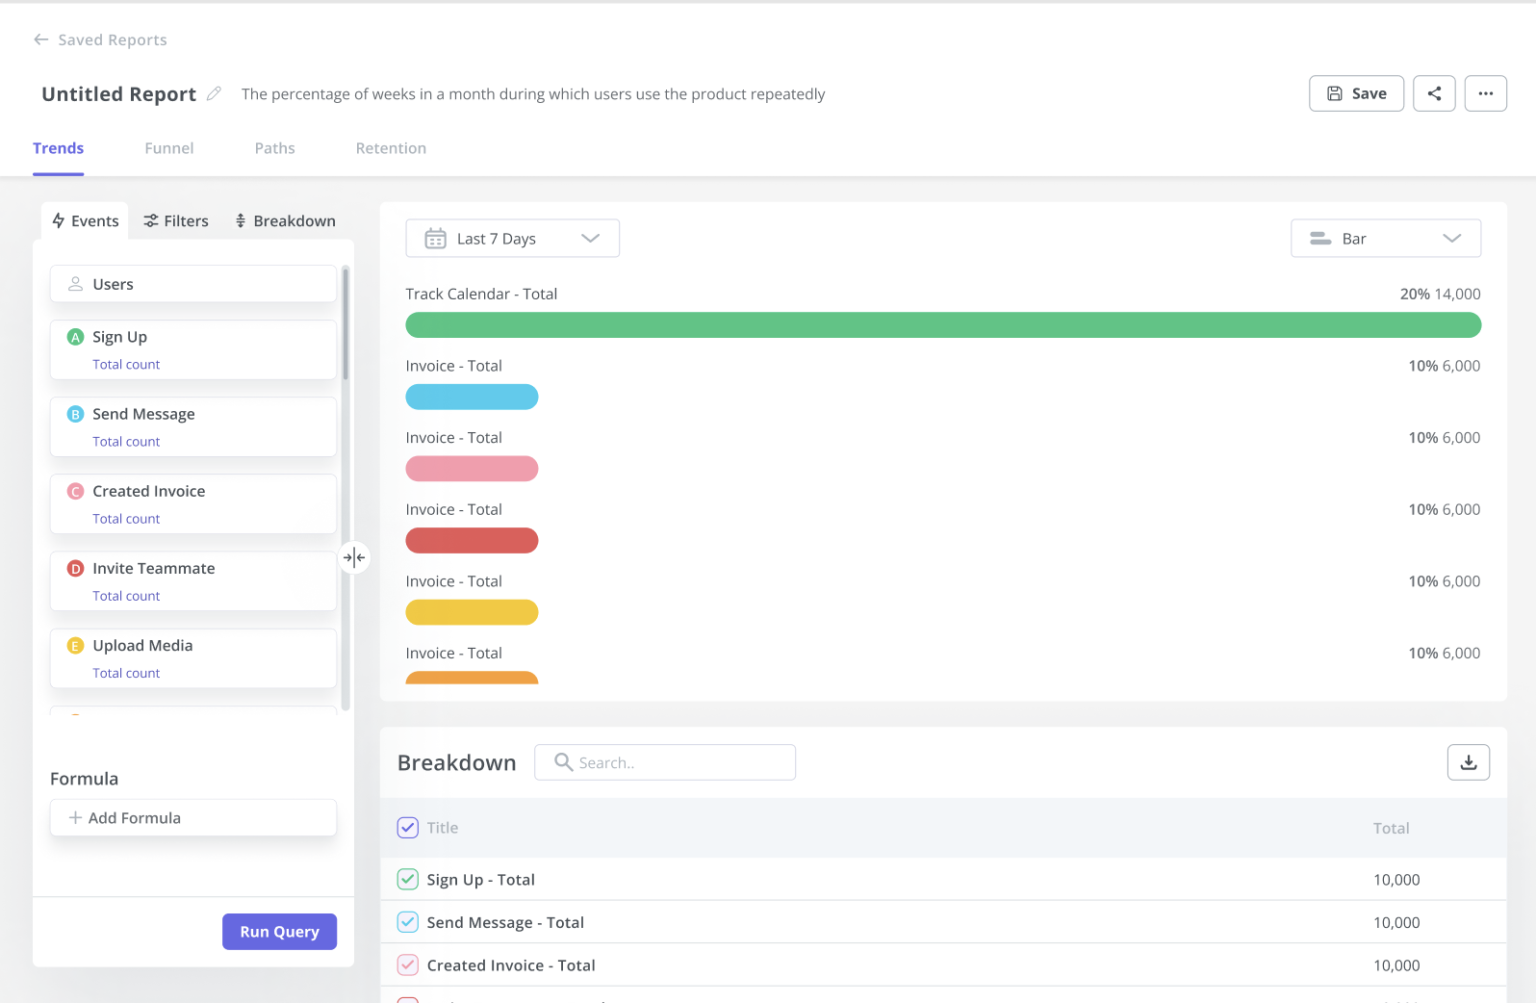Screen dimensions: 1536x1003
Task: Click the Run Query button
Action: (x=279, y=931)
